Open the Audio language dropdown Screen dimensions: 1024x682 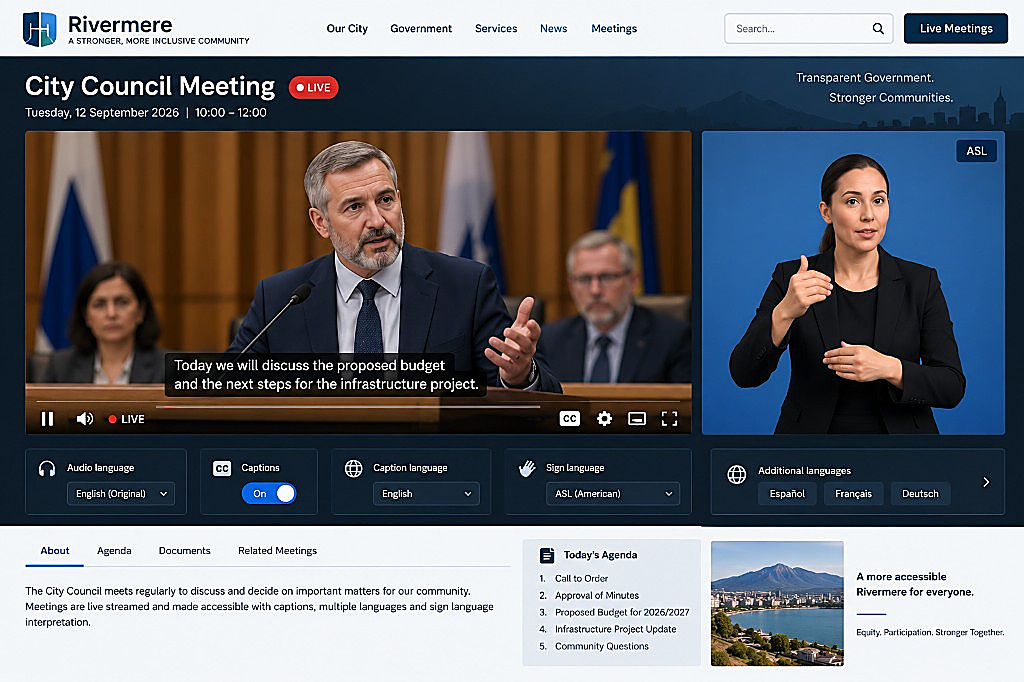(121, 494)
